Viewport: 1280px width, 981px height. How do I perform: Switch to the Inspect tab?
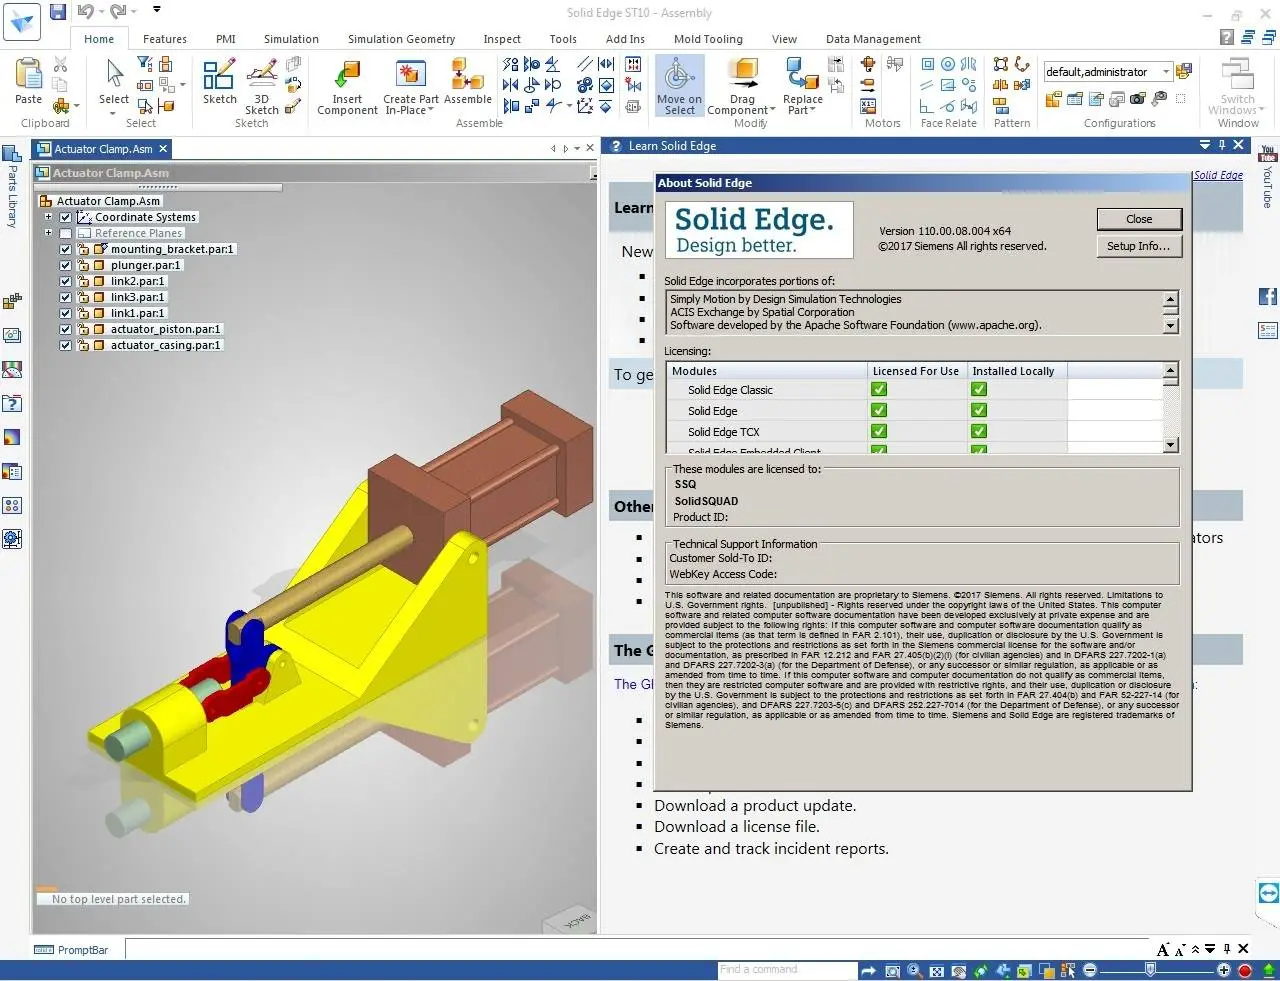click(x=502, y=39)
